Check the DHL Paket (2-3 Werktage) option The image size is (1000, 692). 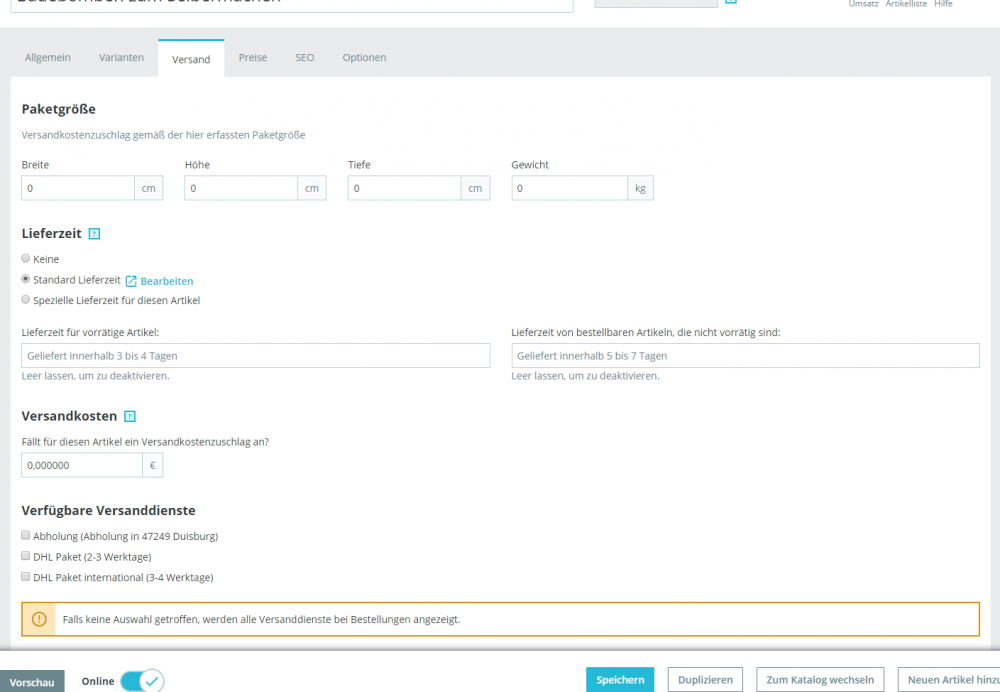point(26,556)
